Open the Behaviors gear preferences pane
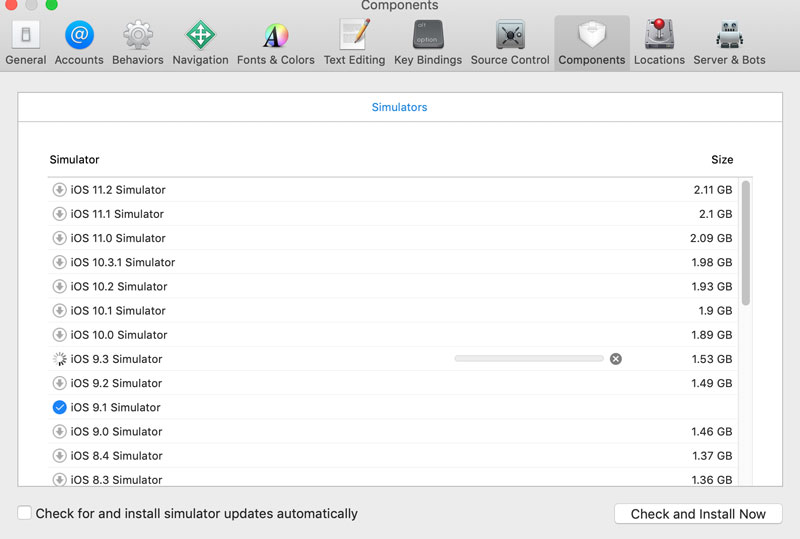The height and width of the screenshot is (539, 800). click(138, 43)
